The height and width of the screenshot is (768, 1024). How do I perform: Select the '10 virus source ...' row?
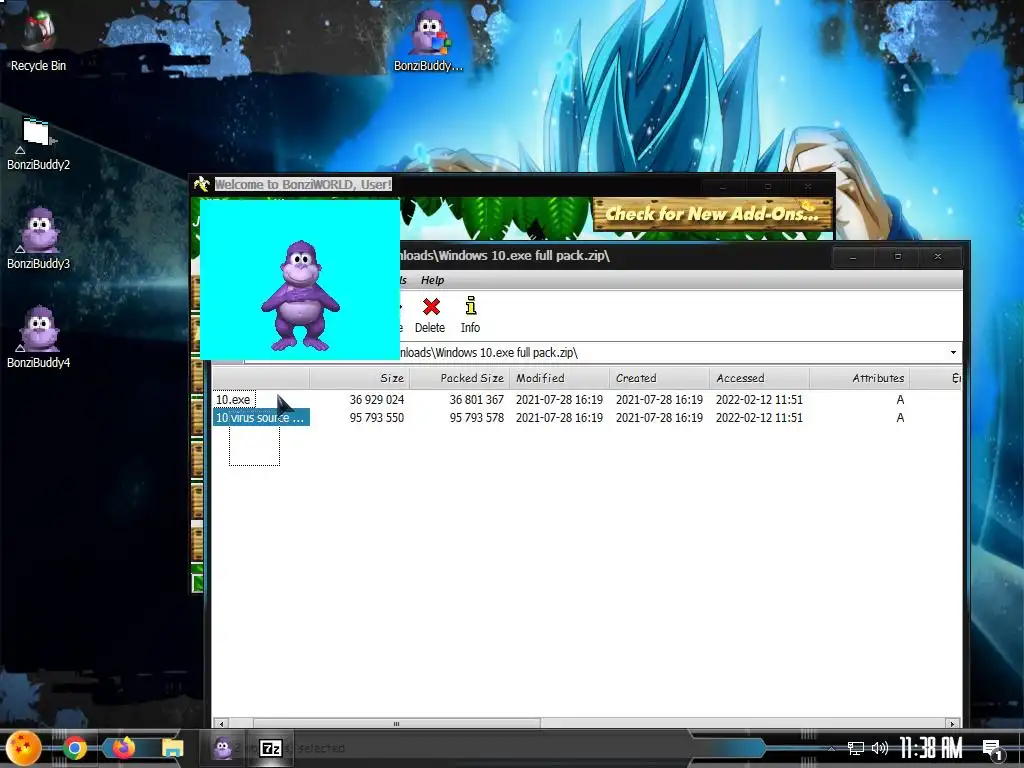point(586,418)
